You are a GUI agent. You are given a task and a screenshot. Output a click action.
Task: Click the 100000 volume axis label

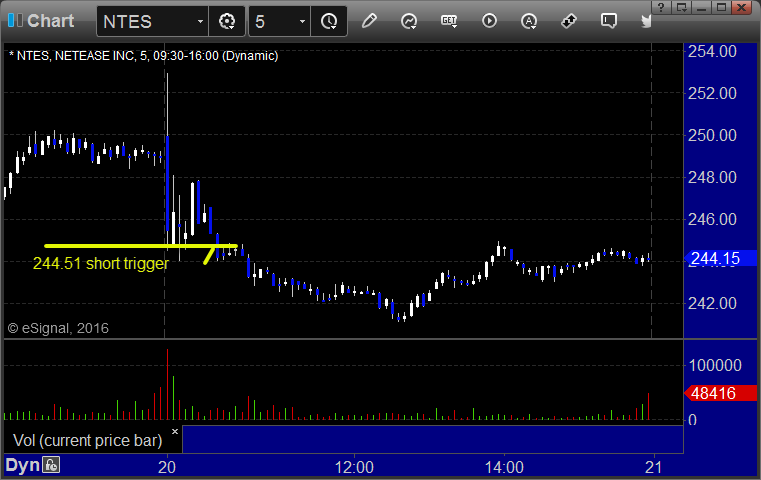[x=715, y=365]
